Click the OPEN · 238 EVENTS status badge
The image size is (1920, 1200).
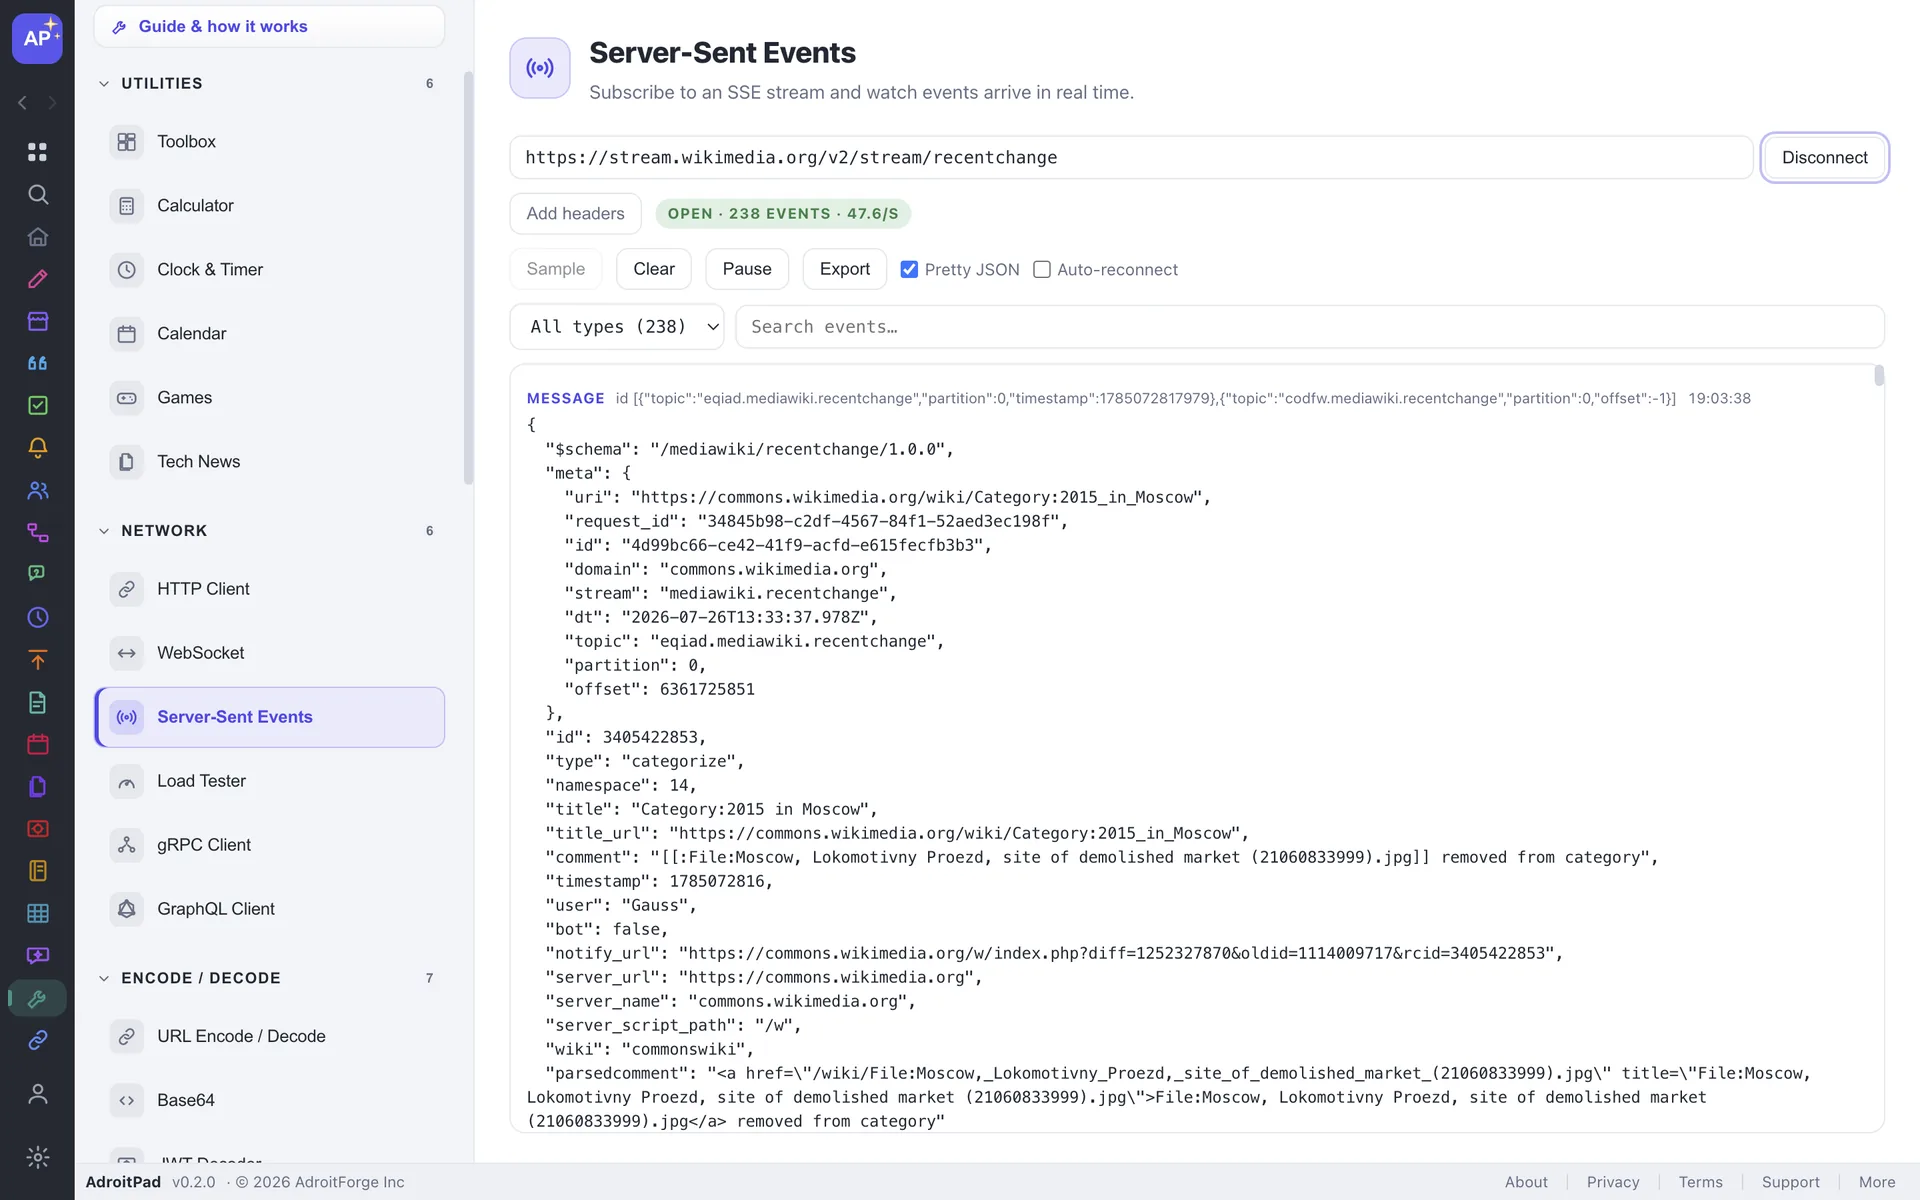pos(783,214)
